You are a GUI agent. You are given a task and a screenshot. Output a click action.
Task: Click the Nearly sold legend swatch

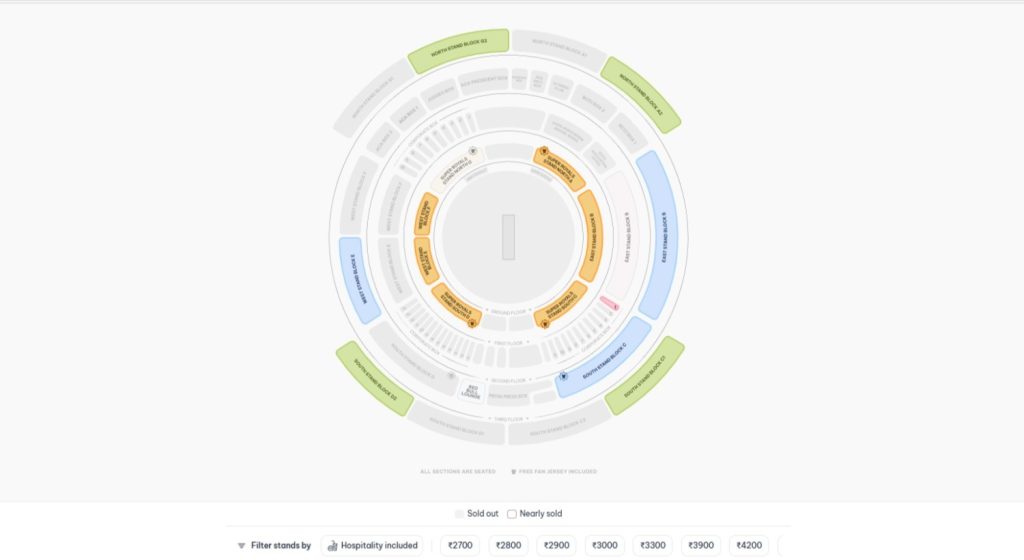point(512,514)
